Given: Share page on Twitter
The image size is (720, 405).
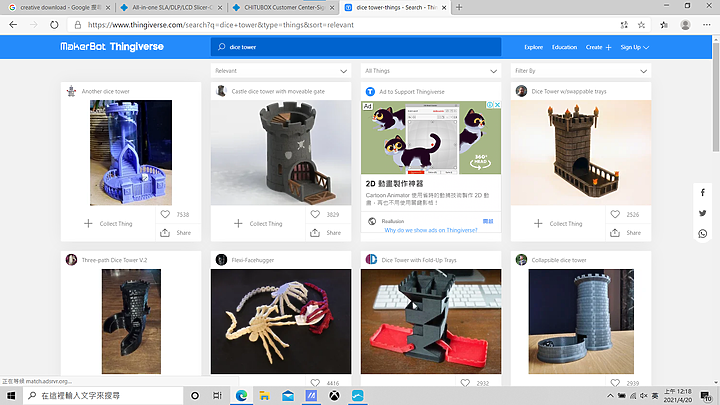Looking at the screenshot, I should (x=703, y=213).
